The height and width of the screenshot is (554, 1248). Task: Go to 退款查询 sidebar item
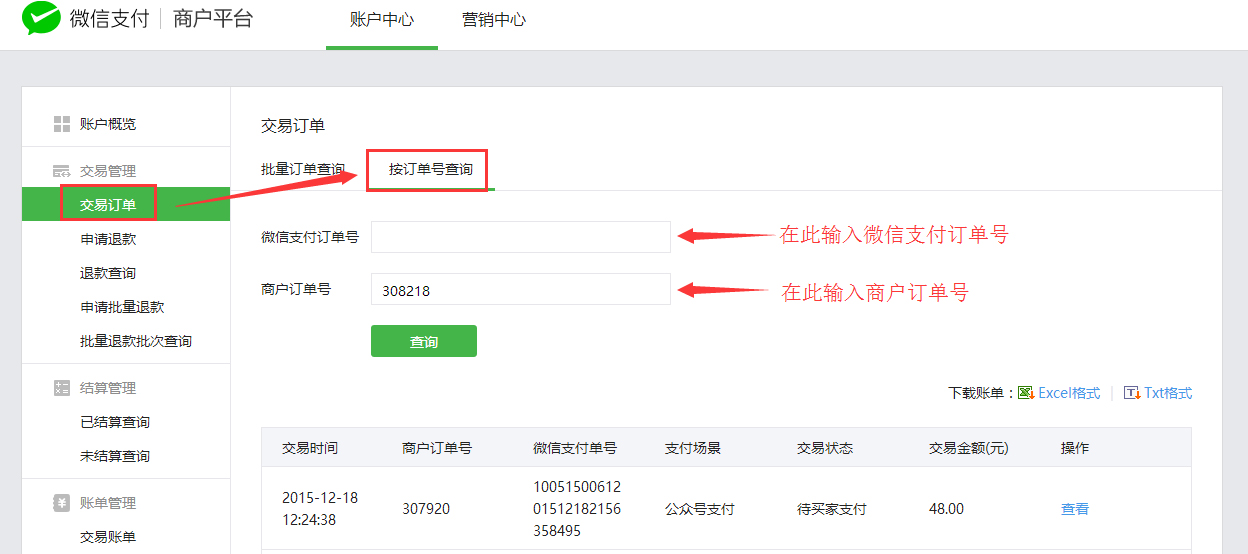pyautogui.click(x=108, y=273)
